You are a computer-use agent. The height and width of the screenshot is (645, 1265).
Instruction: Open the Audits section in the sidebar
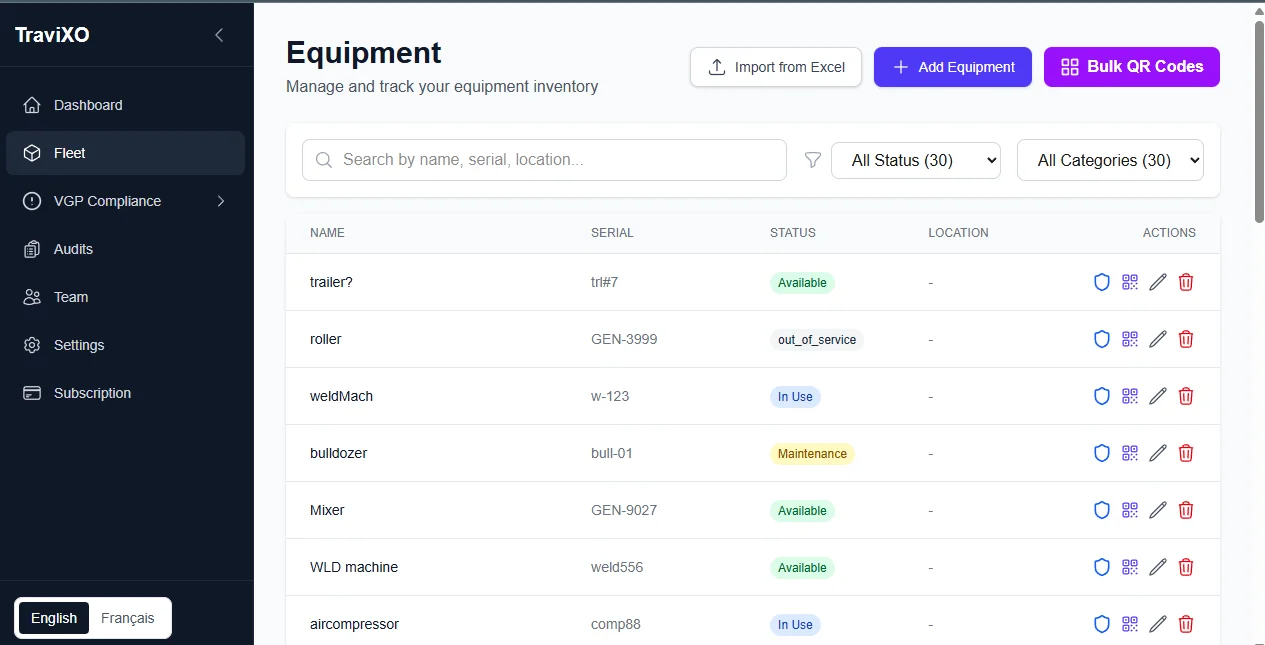click(75, 249)
